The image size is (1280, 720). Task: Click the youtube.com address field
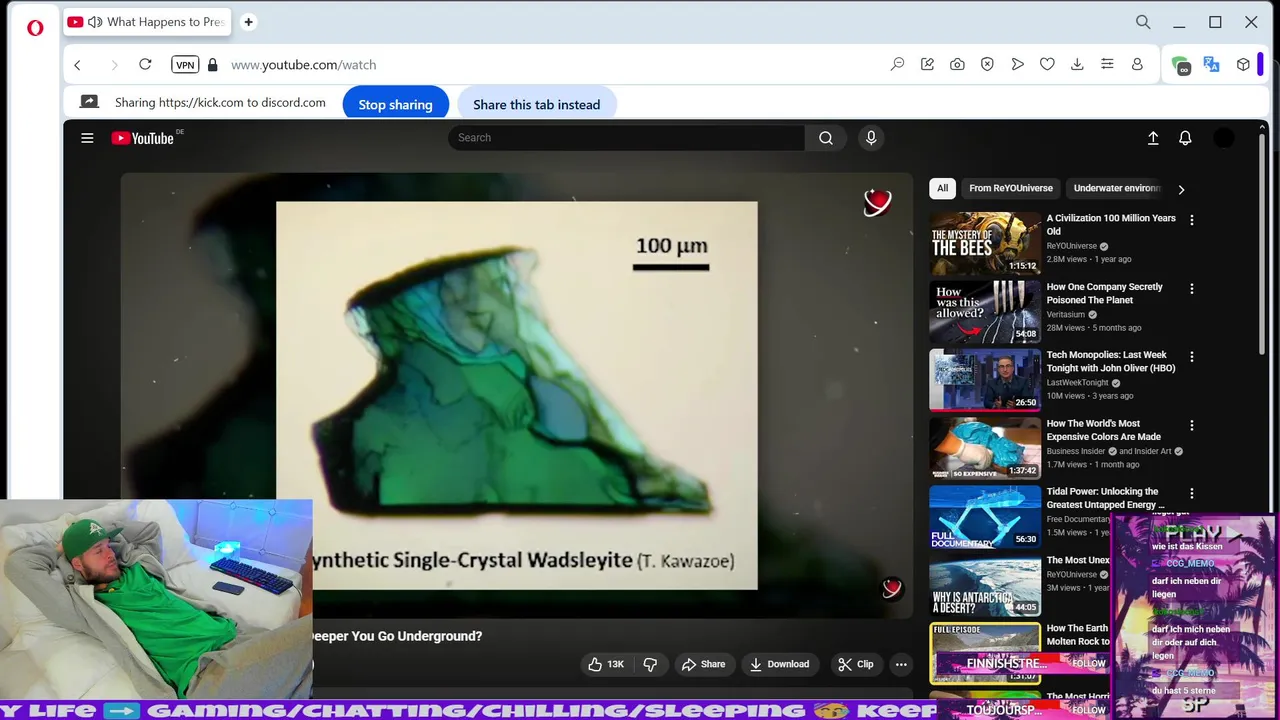click(x=303, y=65)
